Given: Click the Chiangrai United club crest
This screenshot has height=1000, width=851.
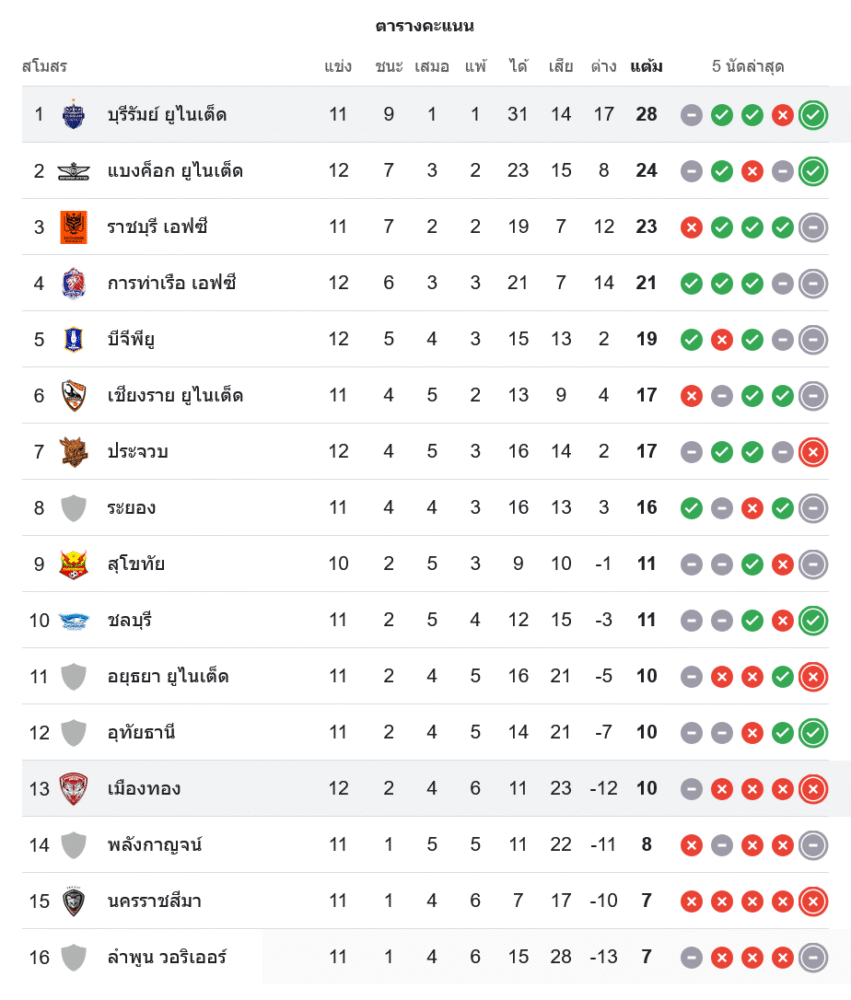Looking at the screenshot, I should [x=73, y=395].
